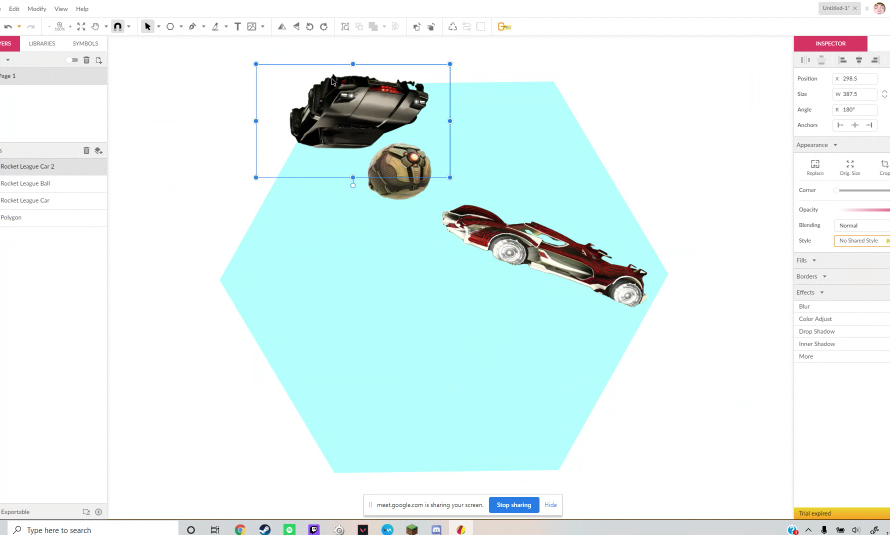Click the flip horizontal icon
This screenshot has height=535, width=890.
pyautogui.click(x=282, y=27)
